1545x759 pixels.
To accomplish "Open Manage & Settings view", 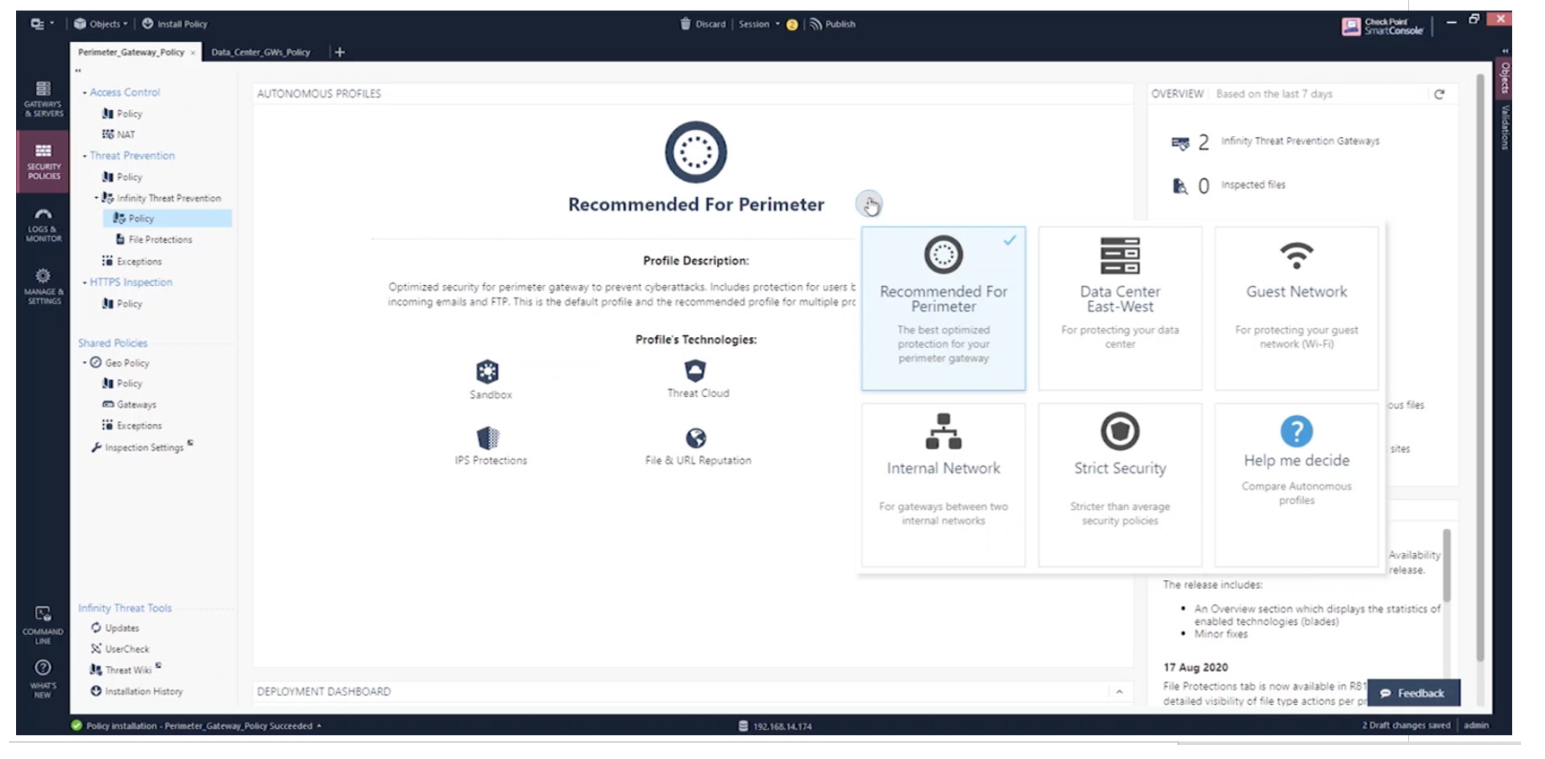I will tap(43, 286).
